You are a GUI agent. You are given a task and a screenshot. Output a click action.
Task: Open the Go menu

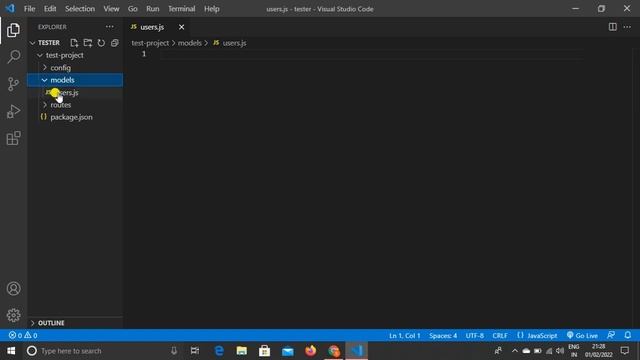click(133, 9)
